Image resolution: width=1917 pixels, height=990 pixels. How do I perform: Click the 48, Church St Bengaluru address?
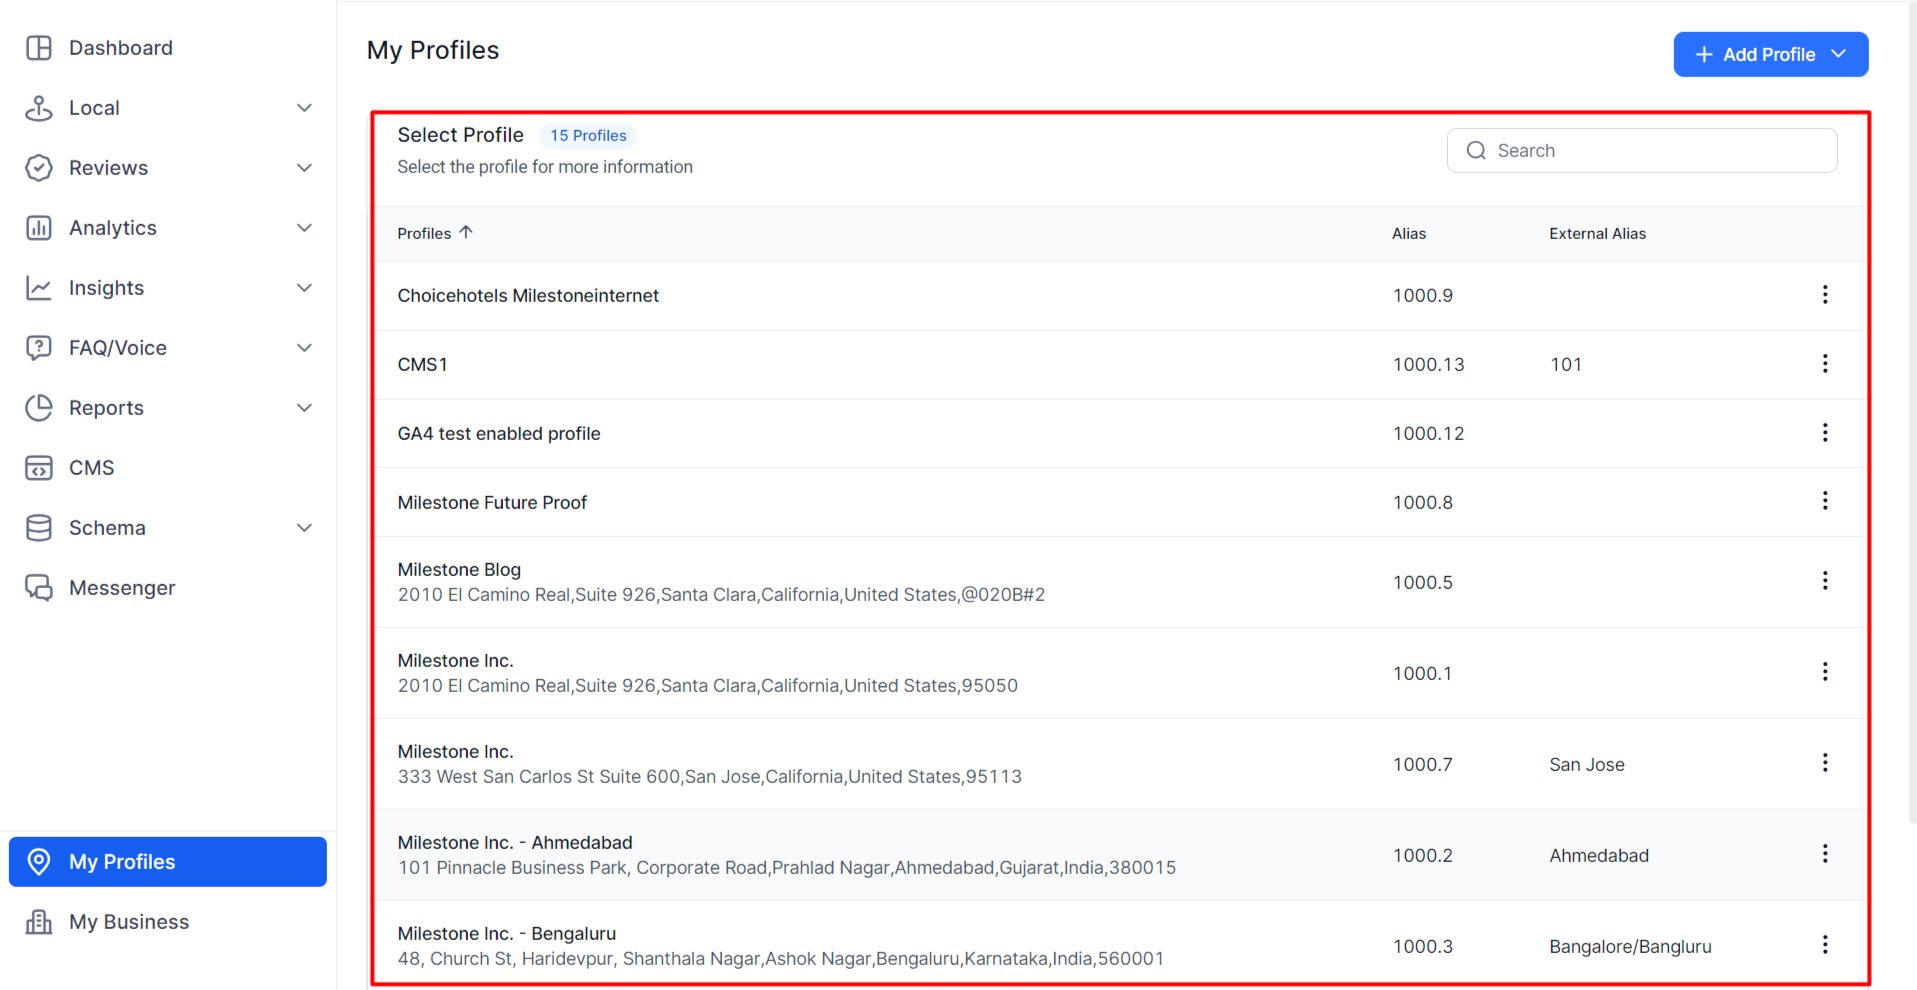pos(781,959)
